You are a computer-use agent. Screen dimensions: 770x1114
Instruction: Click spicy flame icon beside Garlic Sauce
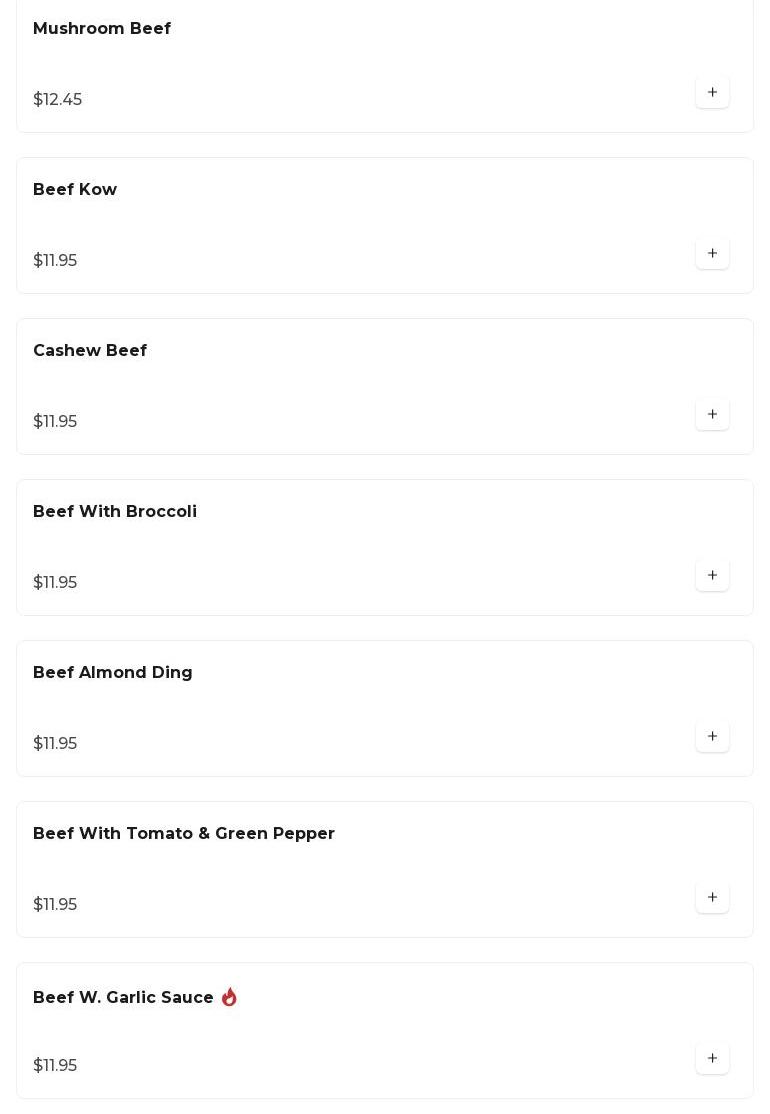coord(229,997)
